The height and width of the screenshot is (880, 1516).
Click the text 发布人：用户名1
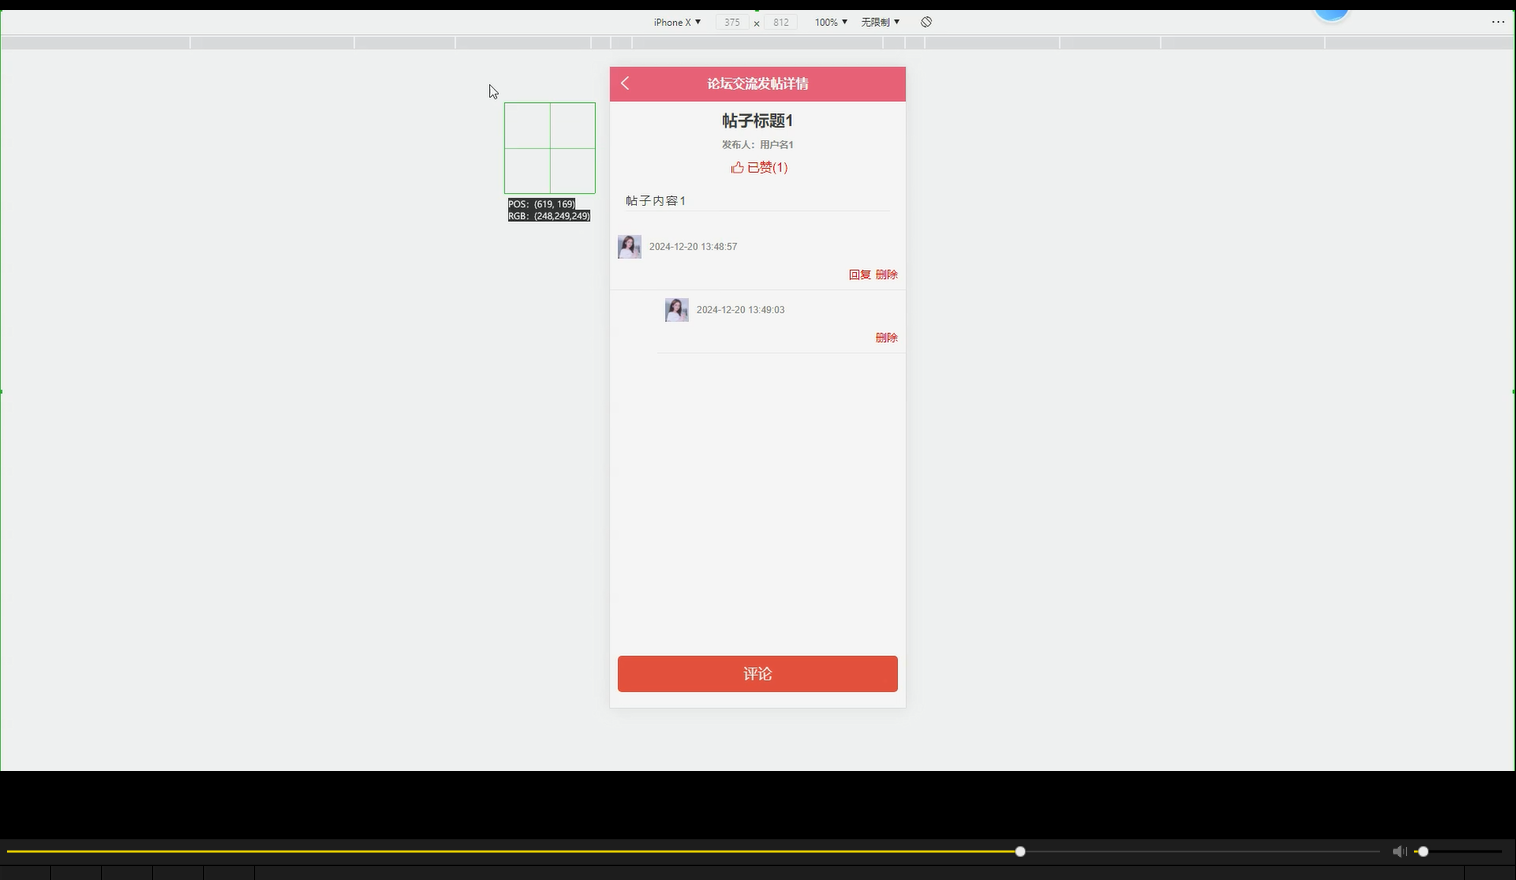coord(758,145)
